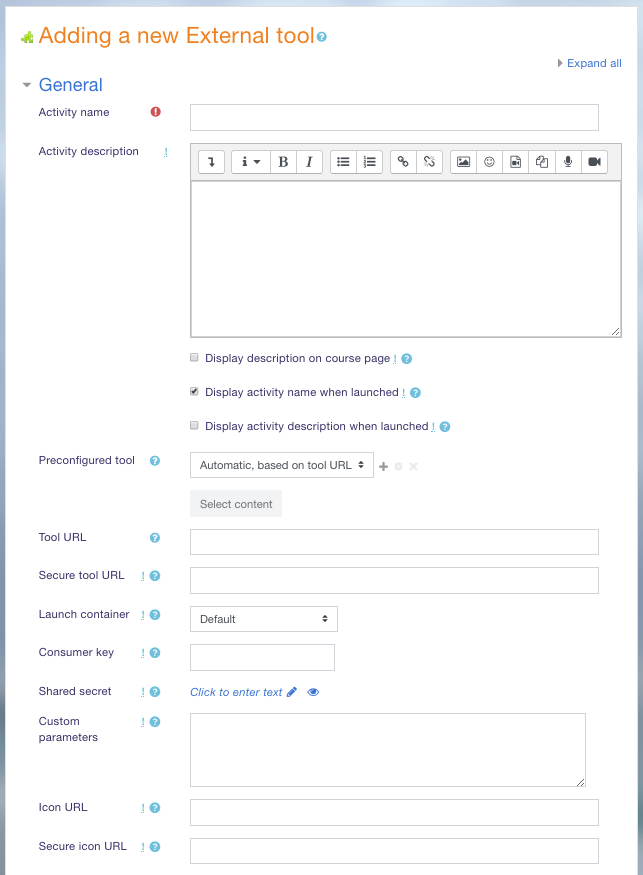Click the Secure tool URL input field
Image resolution: width=643 pixels, height=875 pixels.
click(394, 580)
